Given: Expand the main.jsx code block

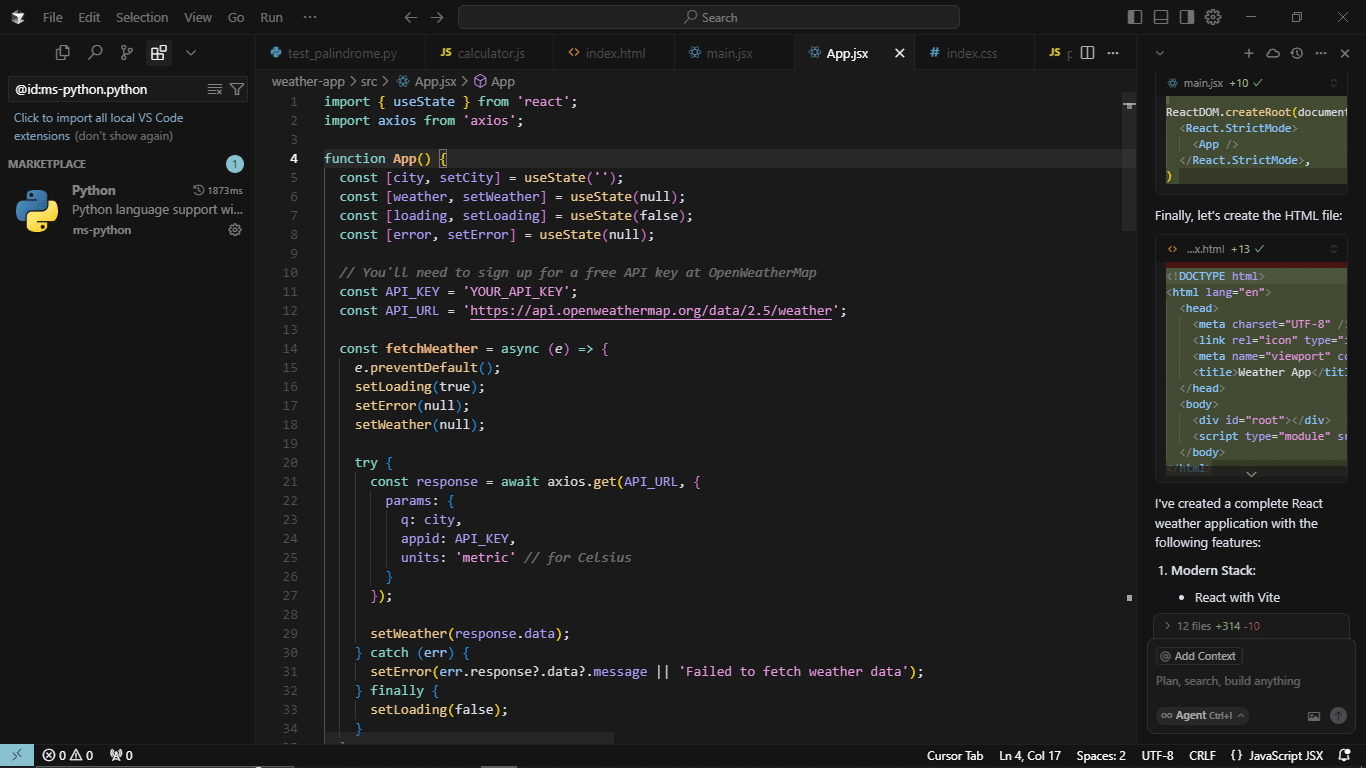Looking at the screenshot, I should pyautogui.click(x=1334, y=83).
